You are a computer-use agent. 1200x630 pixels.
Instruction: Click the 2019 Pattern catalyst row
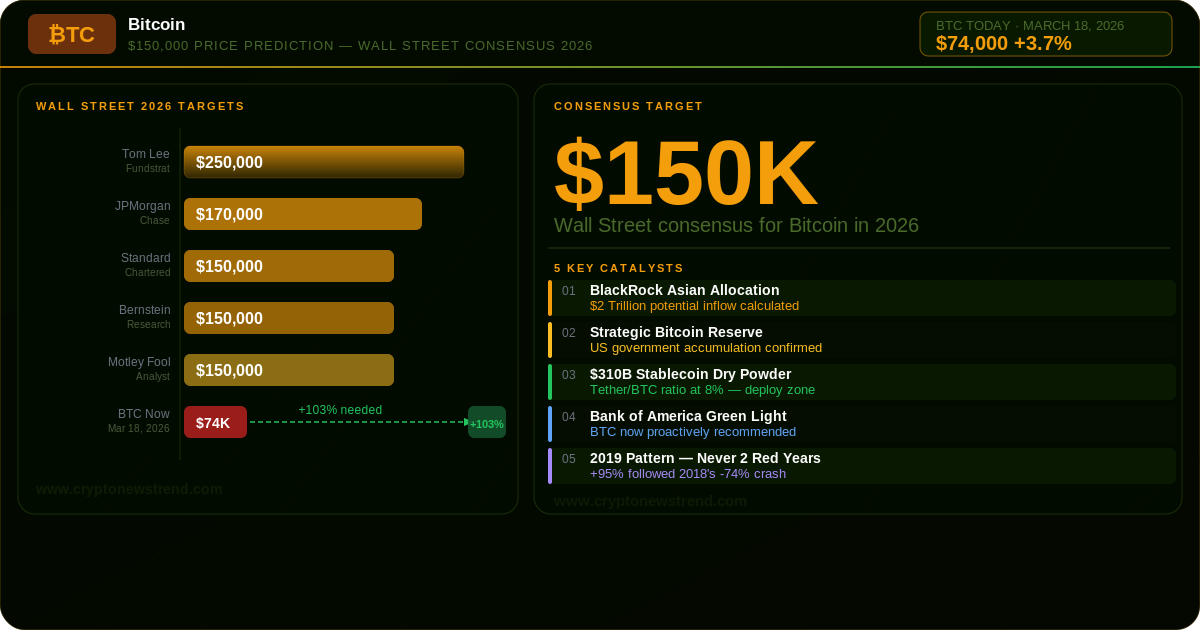point(861,466)
